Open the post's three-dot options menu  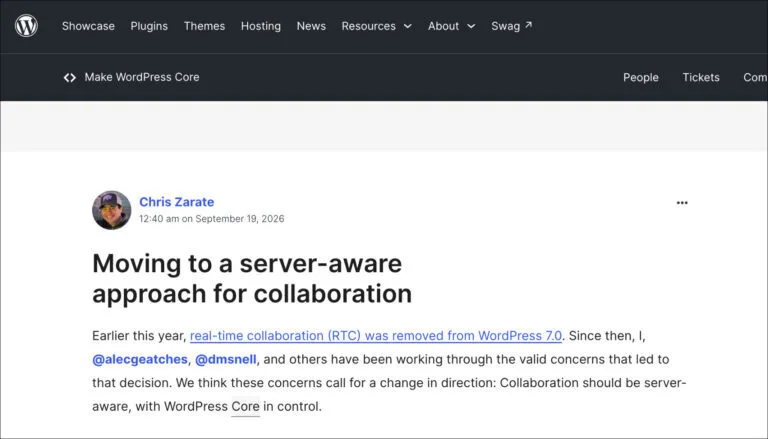[682, 203]
